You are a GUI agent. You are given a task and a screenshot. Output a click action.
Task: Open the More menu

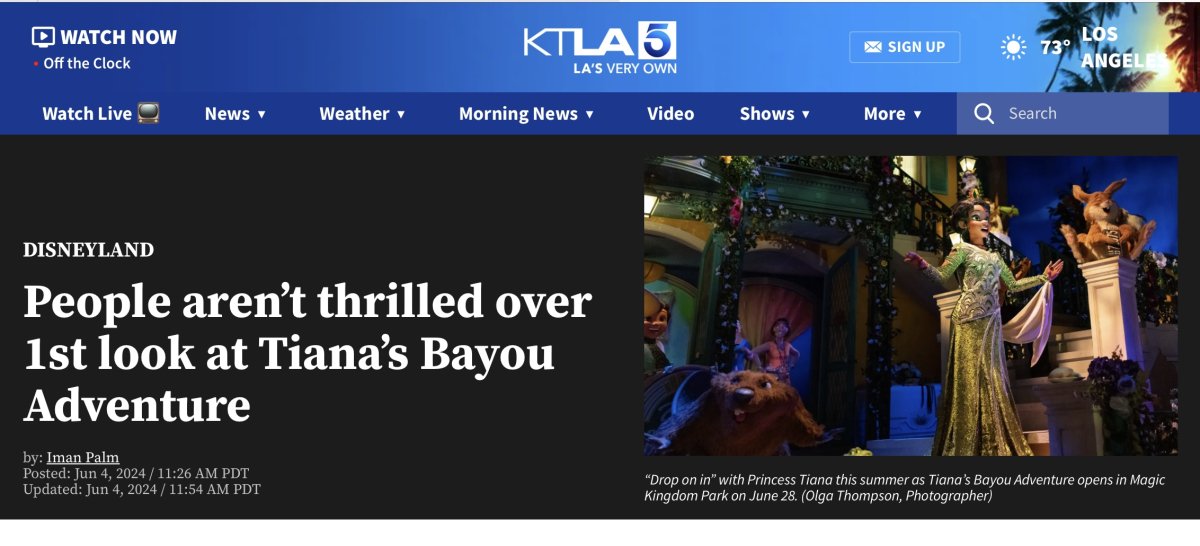pyautogui.click(x=893, y=114)
